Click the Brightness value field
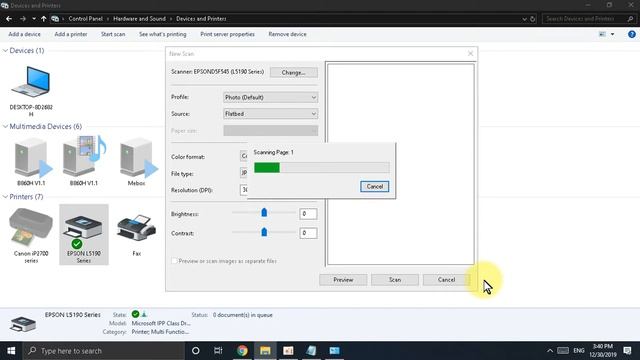This screenshot has height=360, width=640. tap(308, 213)
